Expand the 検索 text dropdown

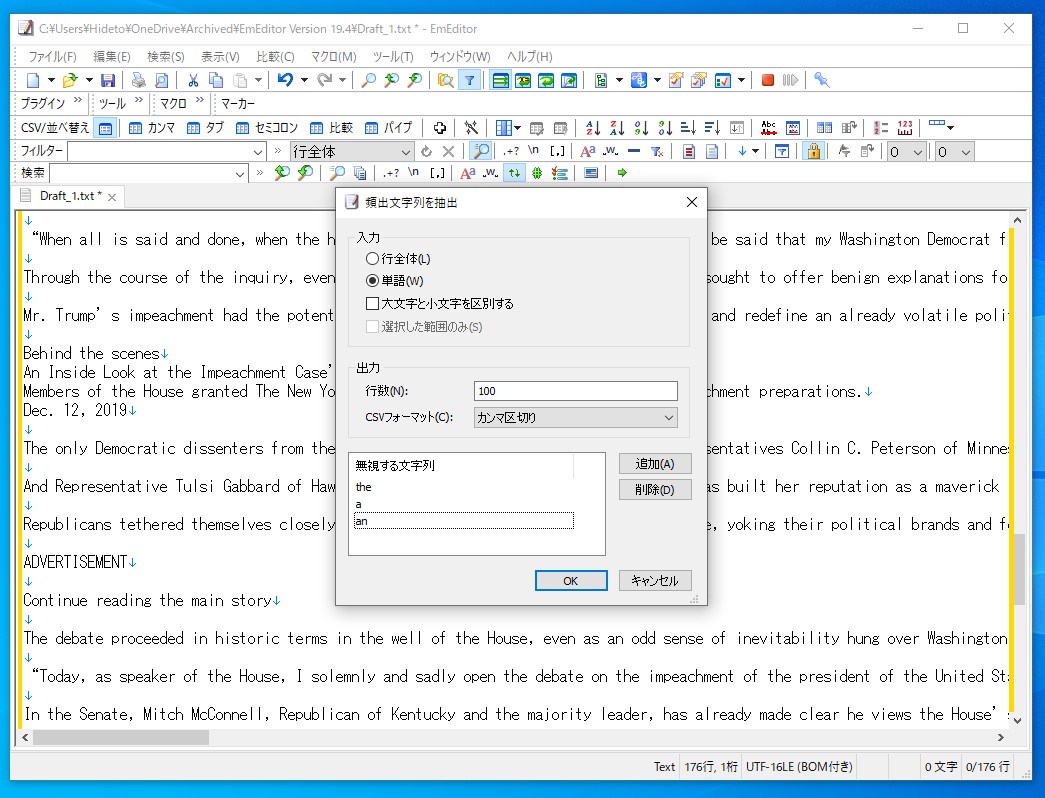tap(240, 174)
